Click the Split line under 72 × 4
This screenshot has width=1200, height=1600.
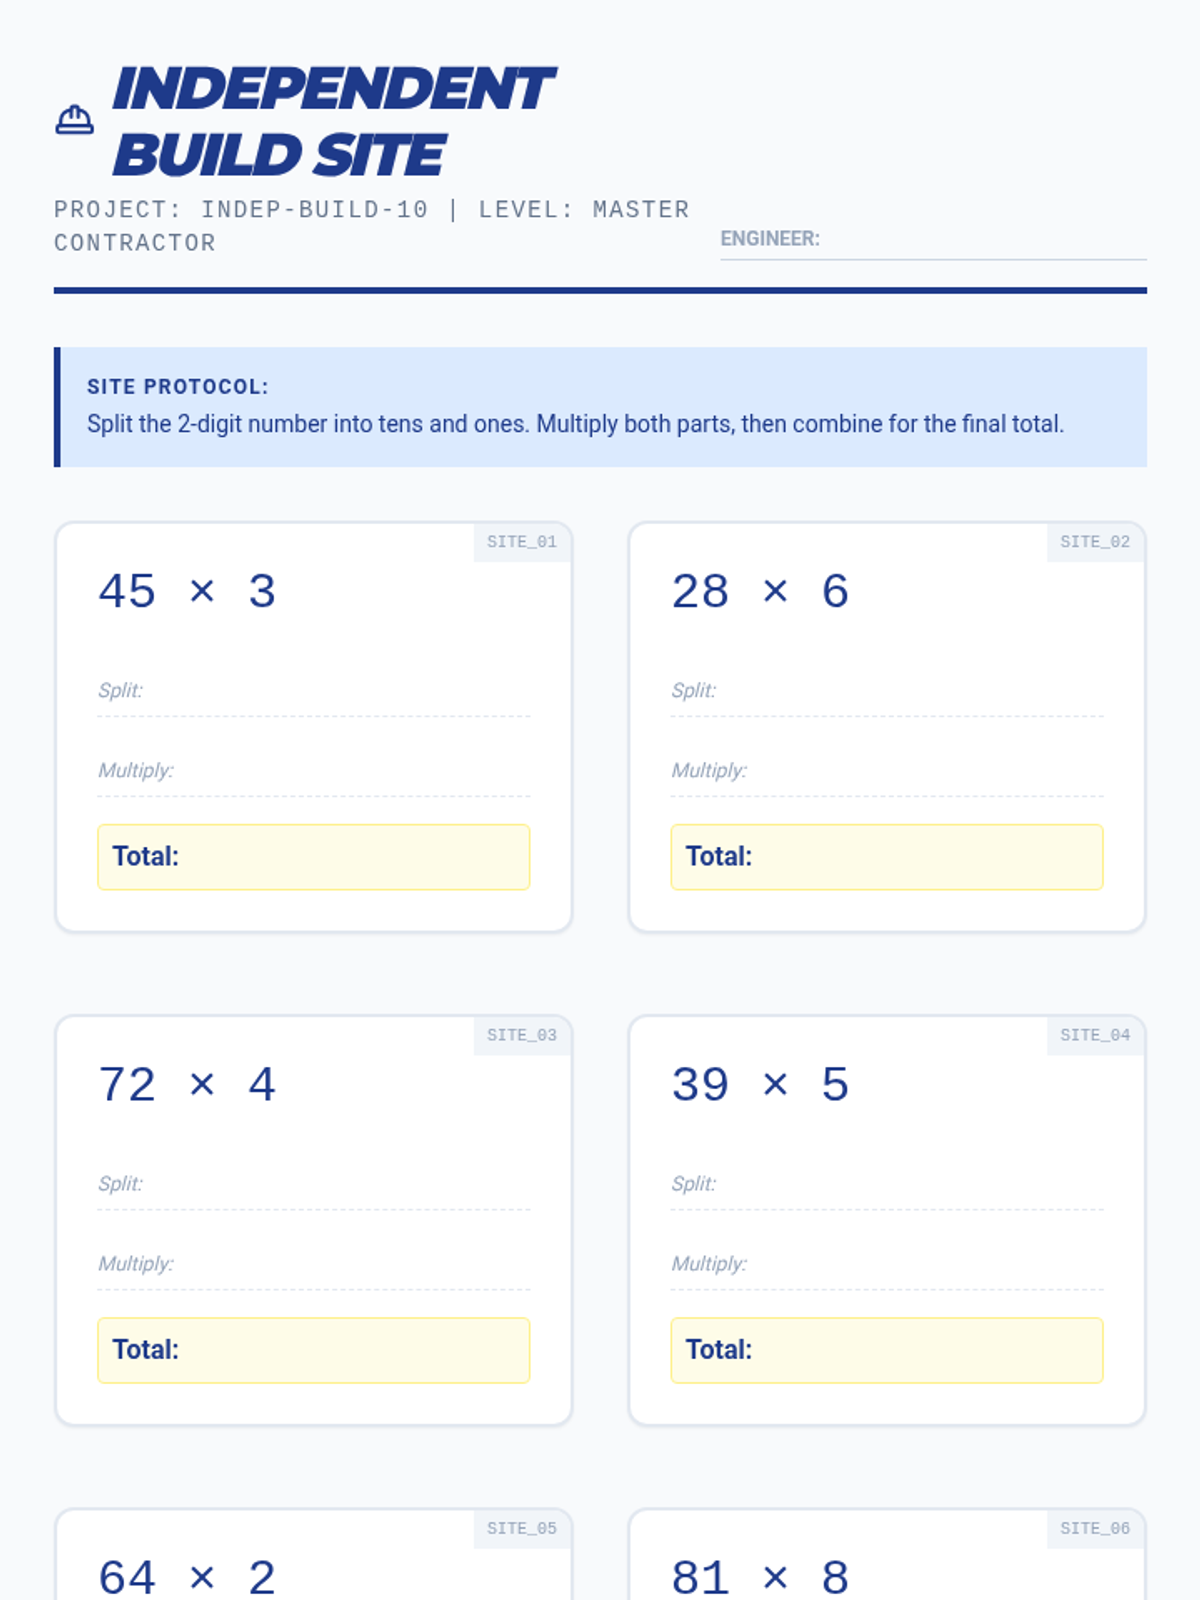313,1186
